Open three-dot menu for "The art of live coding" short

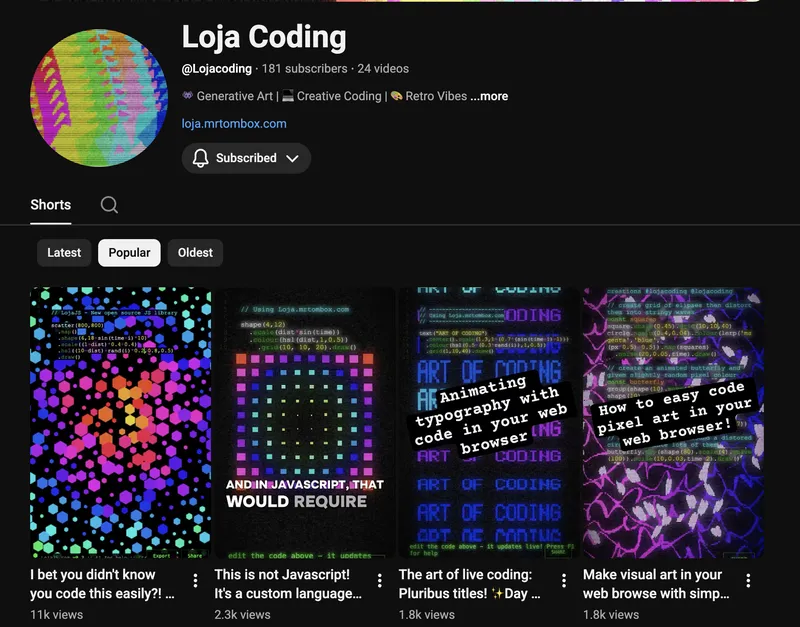[x=564, y=581]
